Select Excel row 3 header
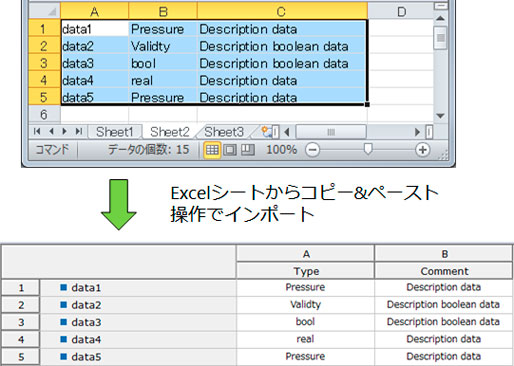Image resolution: width=514 pixels, height=366 pixels. [x=45, y=63]
